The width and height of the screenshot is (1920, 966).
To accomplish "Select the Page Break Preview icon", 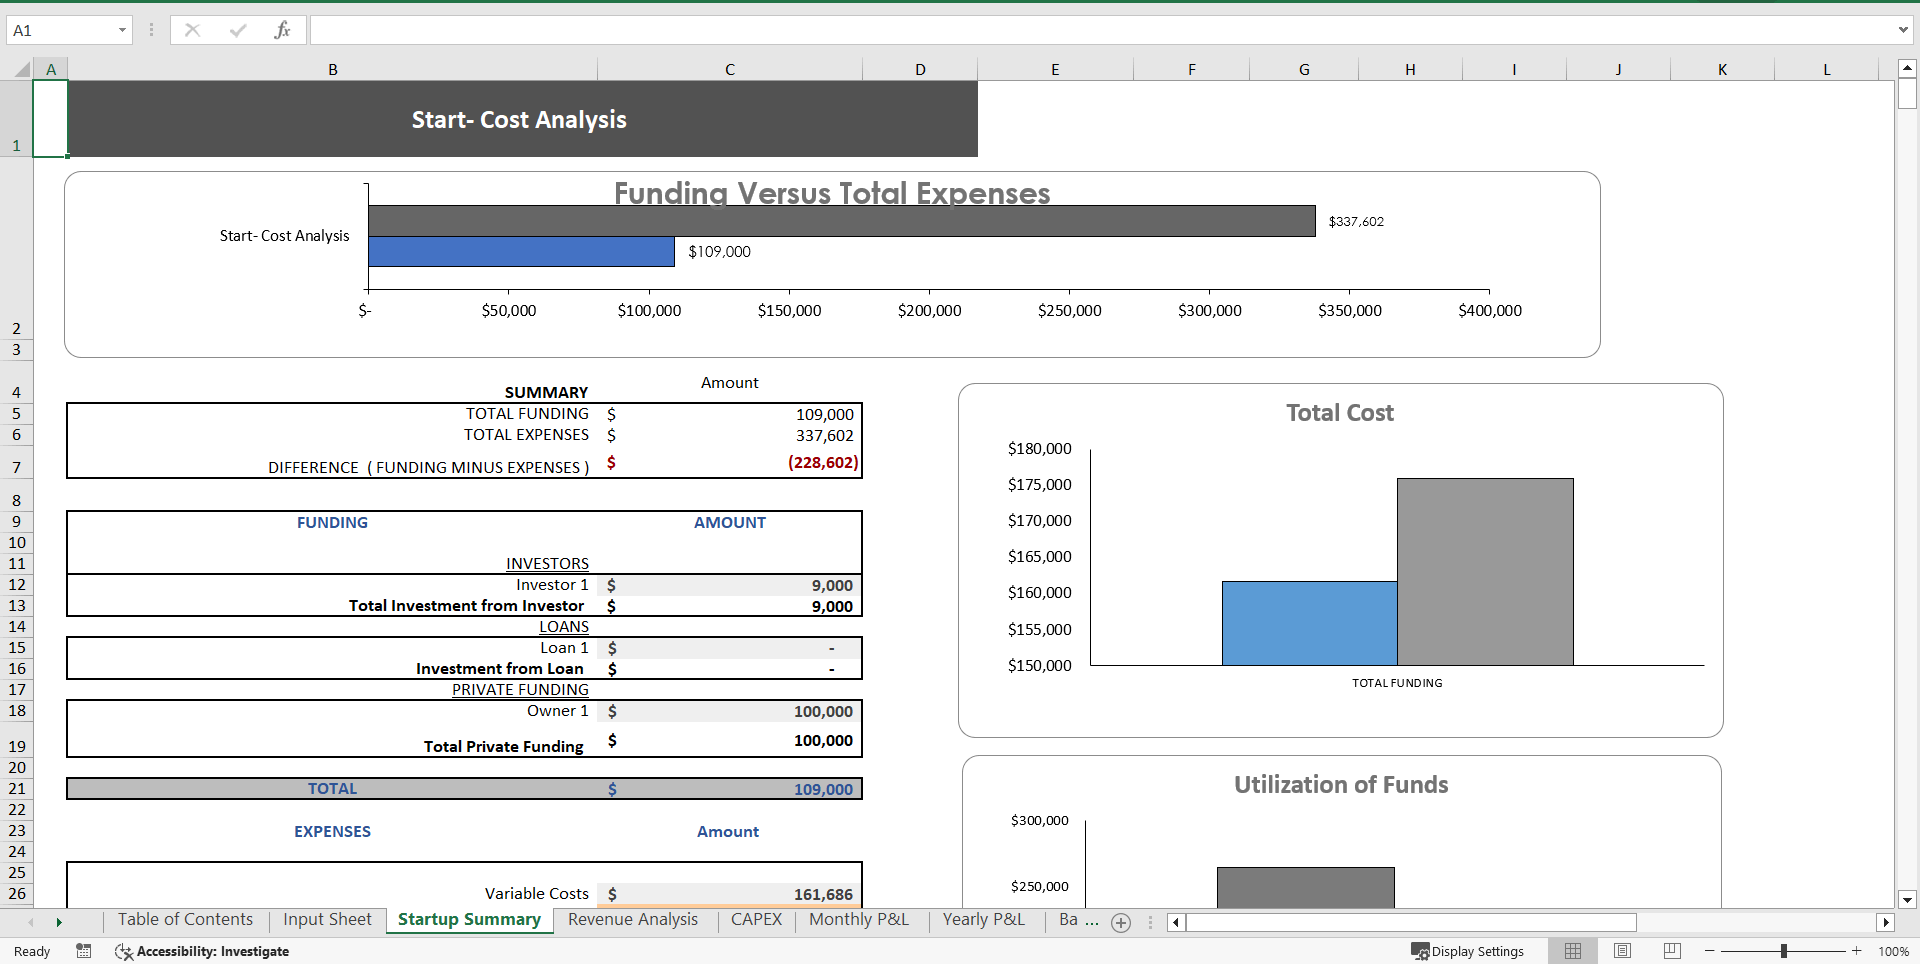I will pyautogui.click(x=1671, y=951).
